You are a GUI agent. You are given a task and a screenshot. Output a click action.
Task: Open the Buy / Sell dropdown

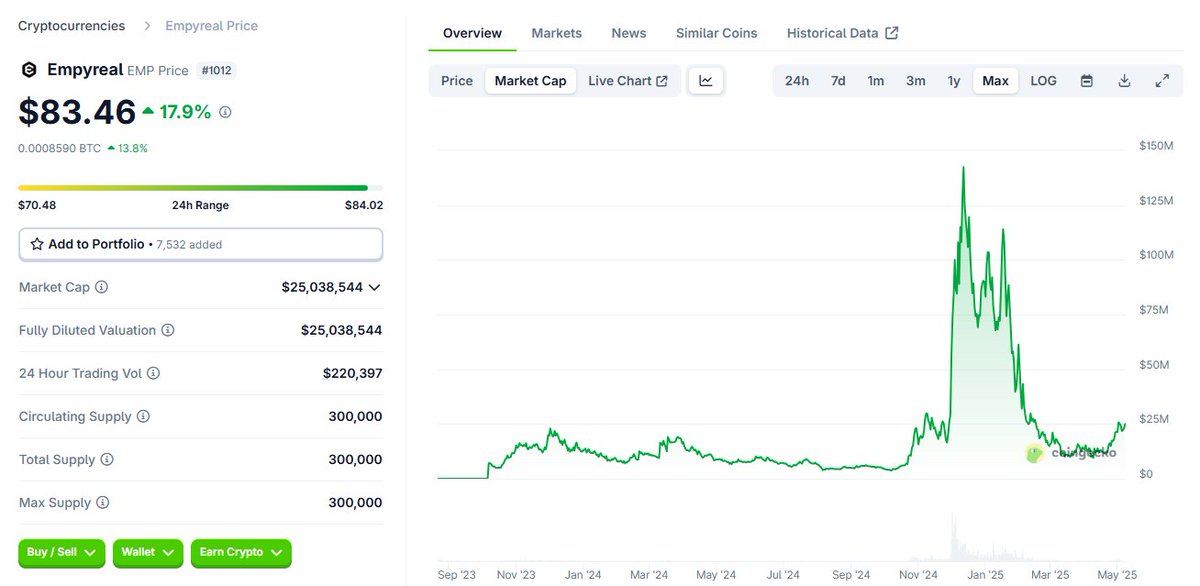click(61, 552)
